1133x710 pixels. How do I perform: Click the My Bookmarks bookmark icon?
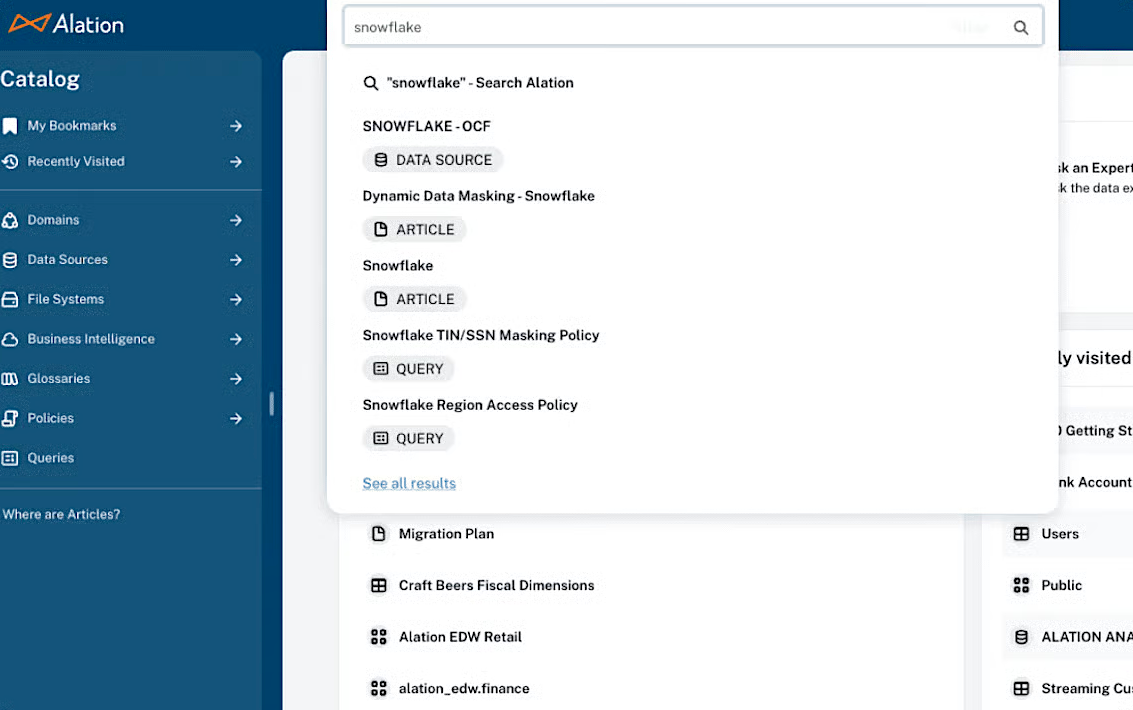[10, 126]
